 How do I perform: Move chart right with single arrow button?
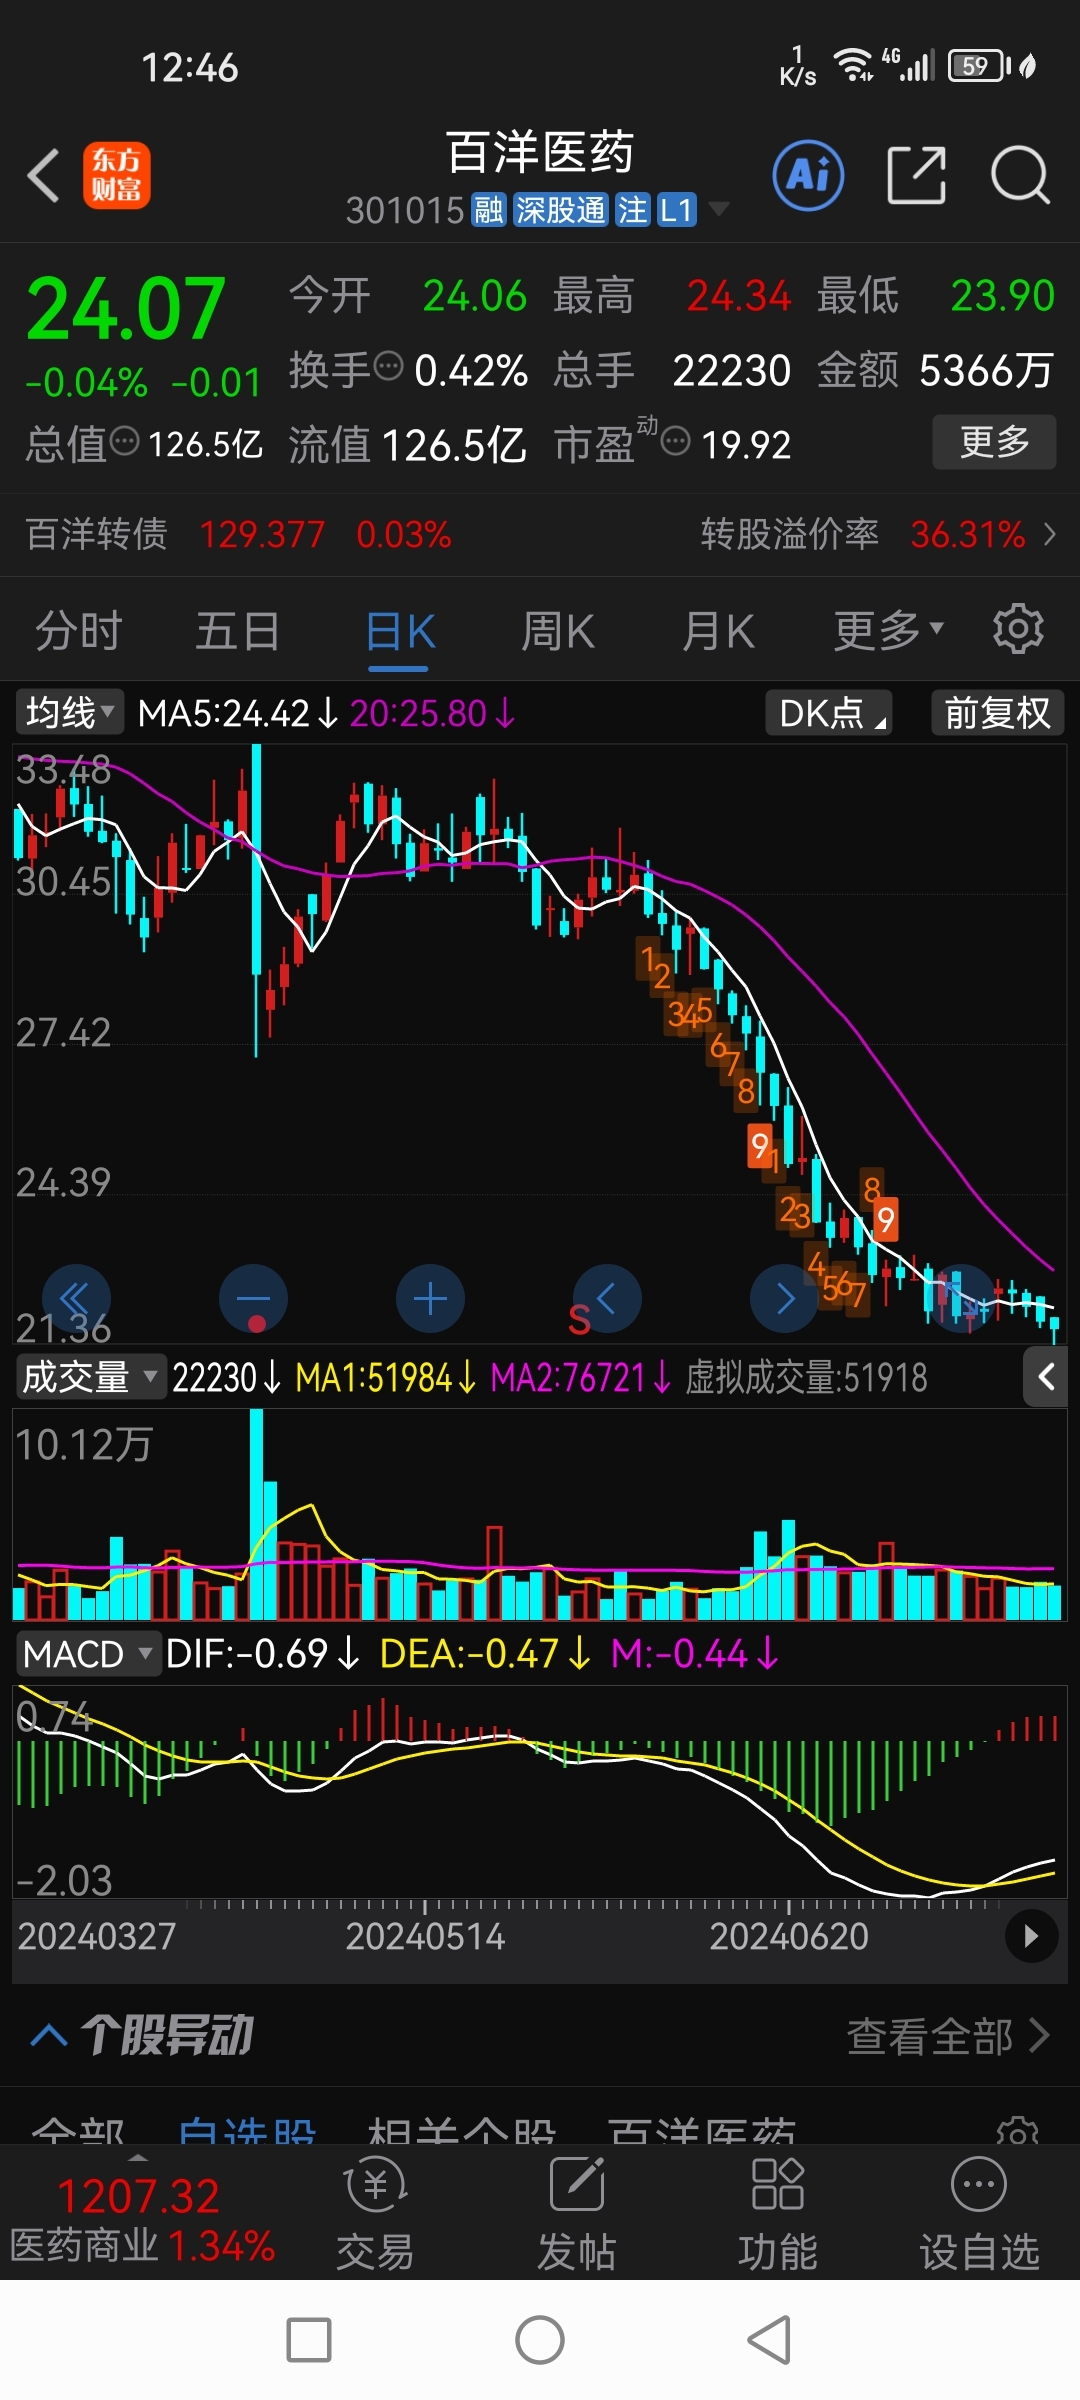[784, 1299]
